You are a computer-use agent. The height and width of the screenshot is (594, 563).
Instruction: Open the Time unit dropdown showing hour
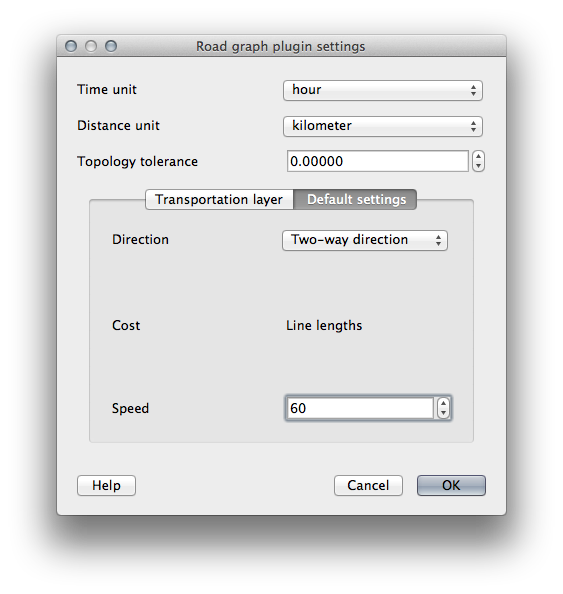(x=383, y=90)
